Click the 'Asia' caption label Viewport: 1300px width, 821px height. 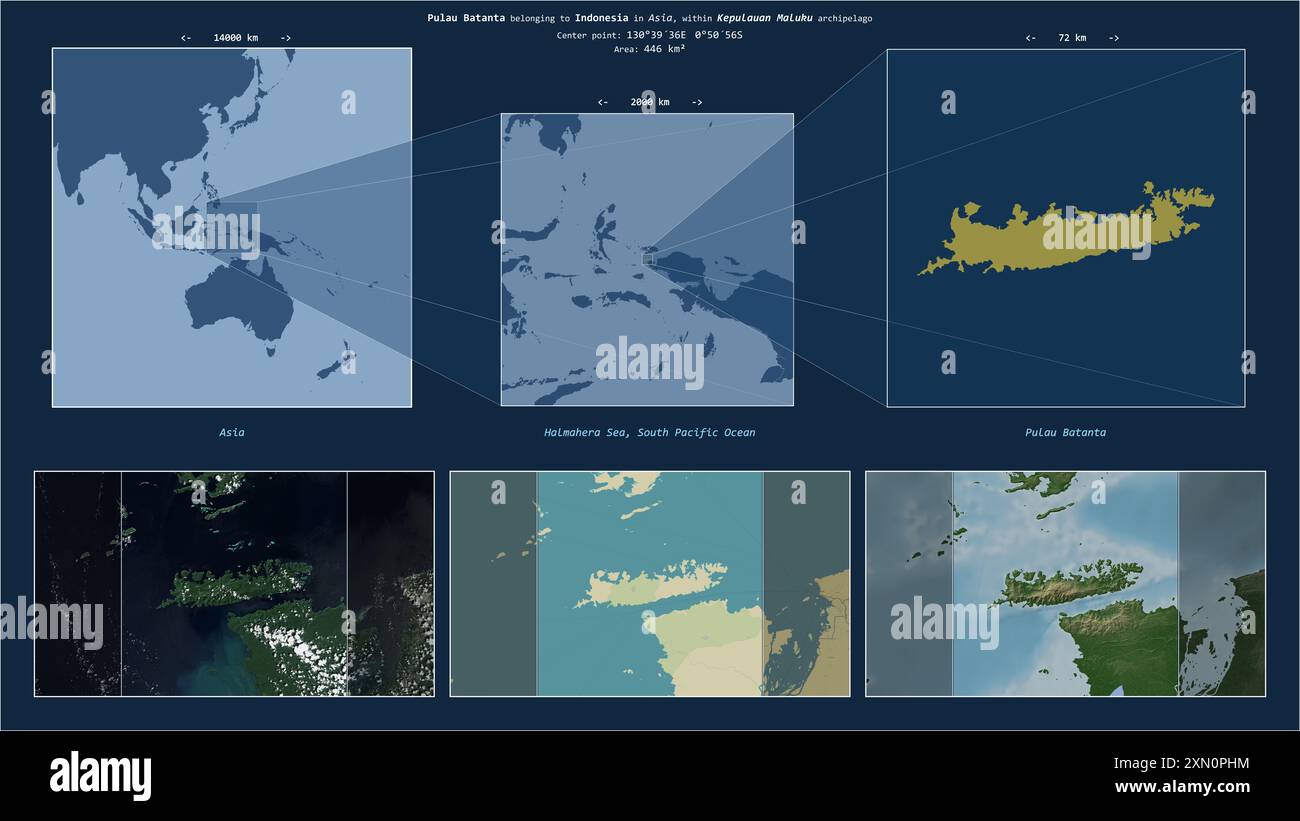232,433
